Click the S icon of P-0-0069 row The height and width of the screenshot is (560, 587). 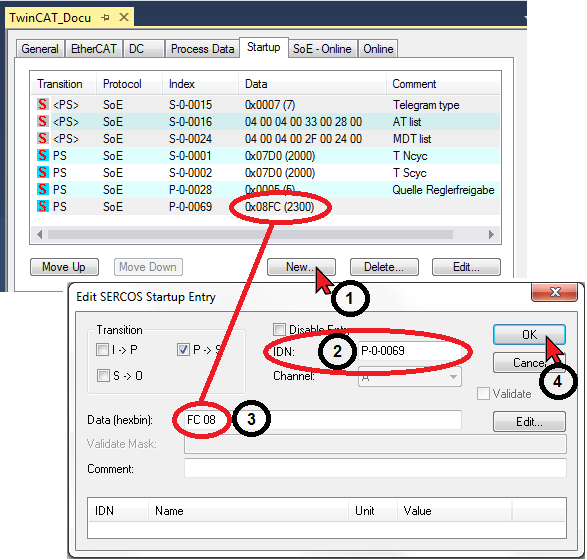pos(43,207)
